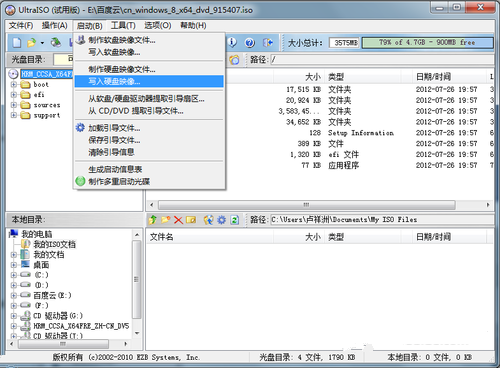The image size is (500, 368).
Task: Expand the sources folder tree node
Action: point(14,105)
